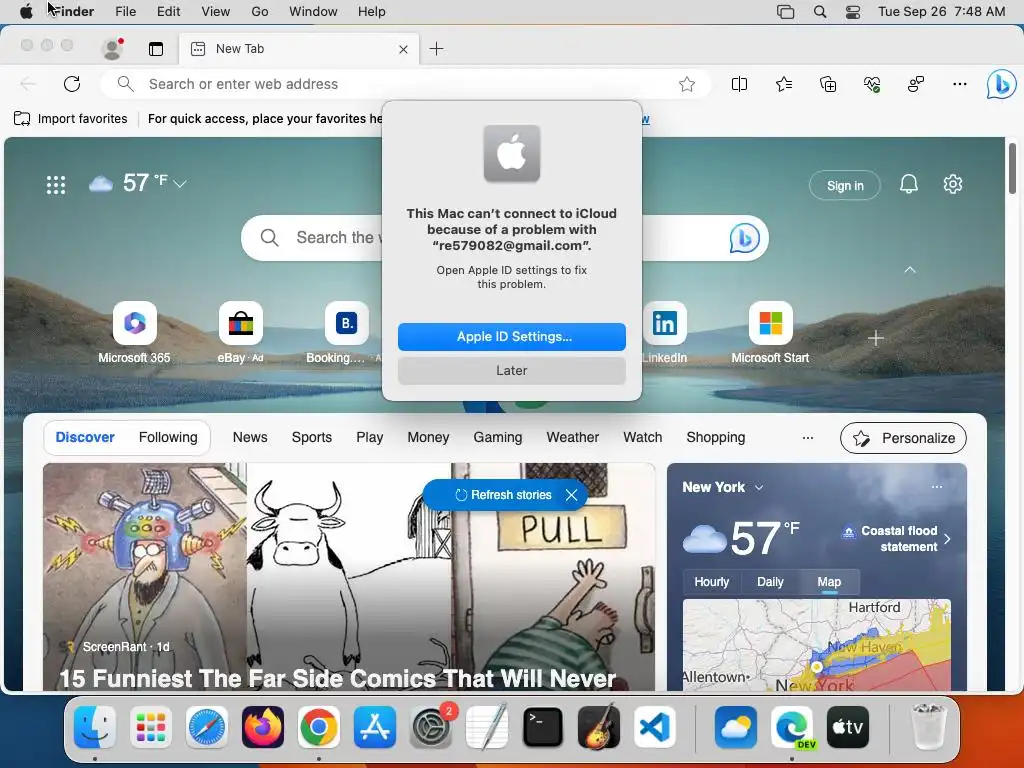Collapse quick links with up chevron
This screenshot has width=1024, height=768.
[910, 270]
